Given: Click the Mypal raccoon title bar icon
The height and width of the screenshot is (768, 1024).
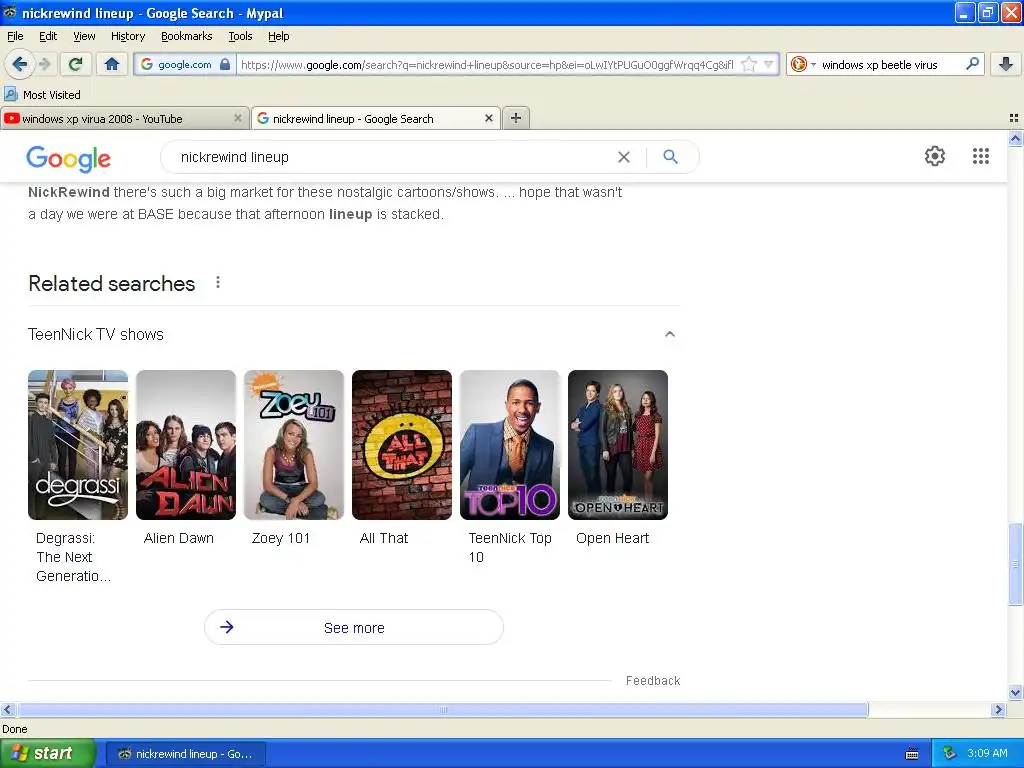Looking at the screenshot, I should coord(10,12).
